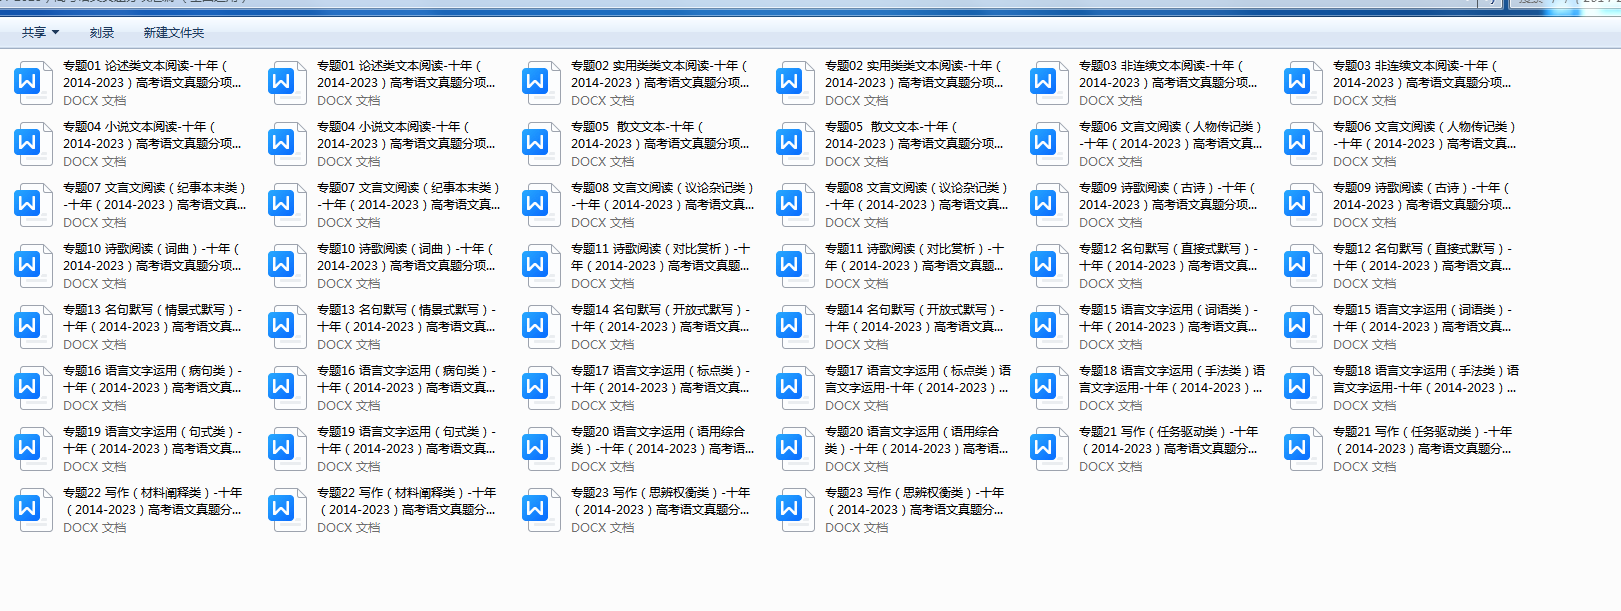1621x611 pixels.
Task: Select the second 专题05 散文文本 file name
Action: click(x=914, y=135)
